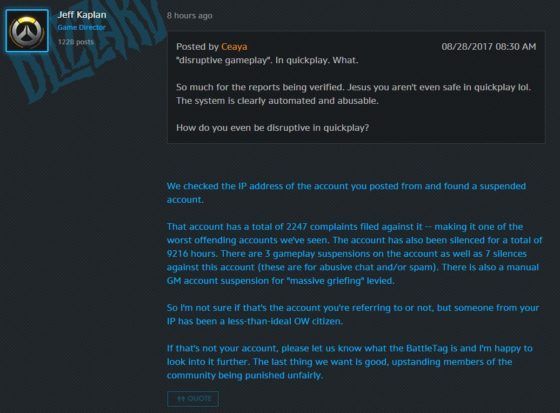560x413 pixels.
Task: Select the quoted line "disruptive gameplay". In quickplay. What.
Action: coord(267,60)
